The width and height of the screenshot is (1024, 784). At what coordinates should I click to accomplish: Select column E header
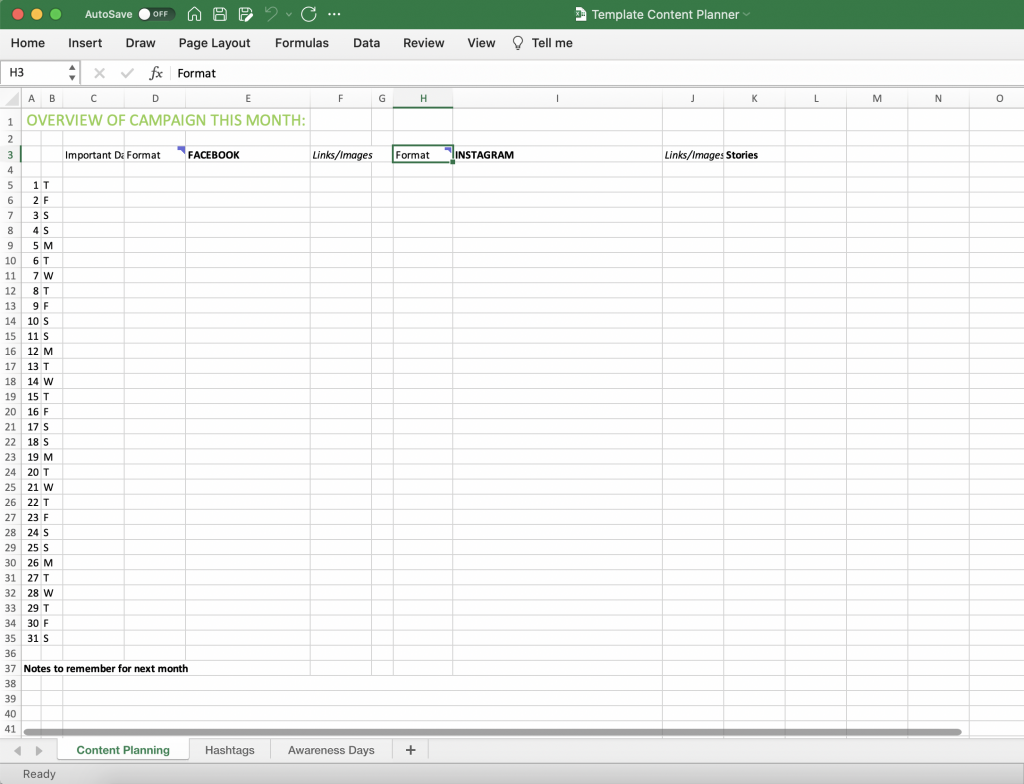(x=248, y=99)
